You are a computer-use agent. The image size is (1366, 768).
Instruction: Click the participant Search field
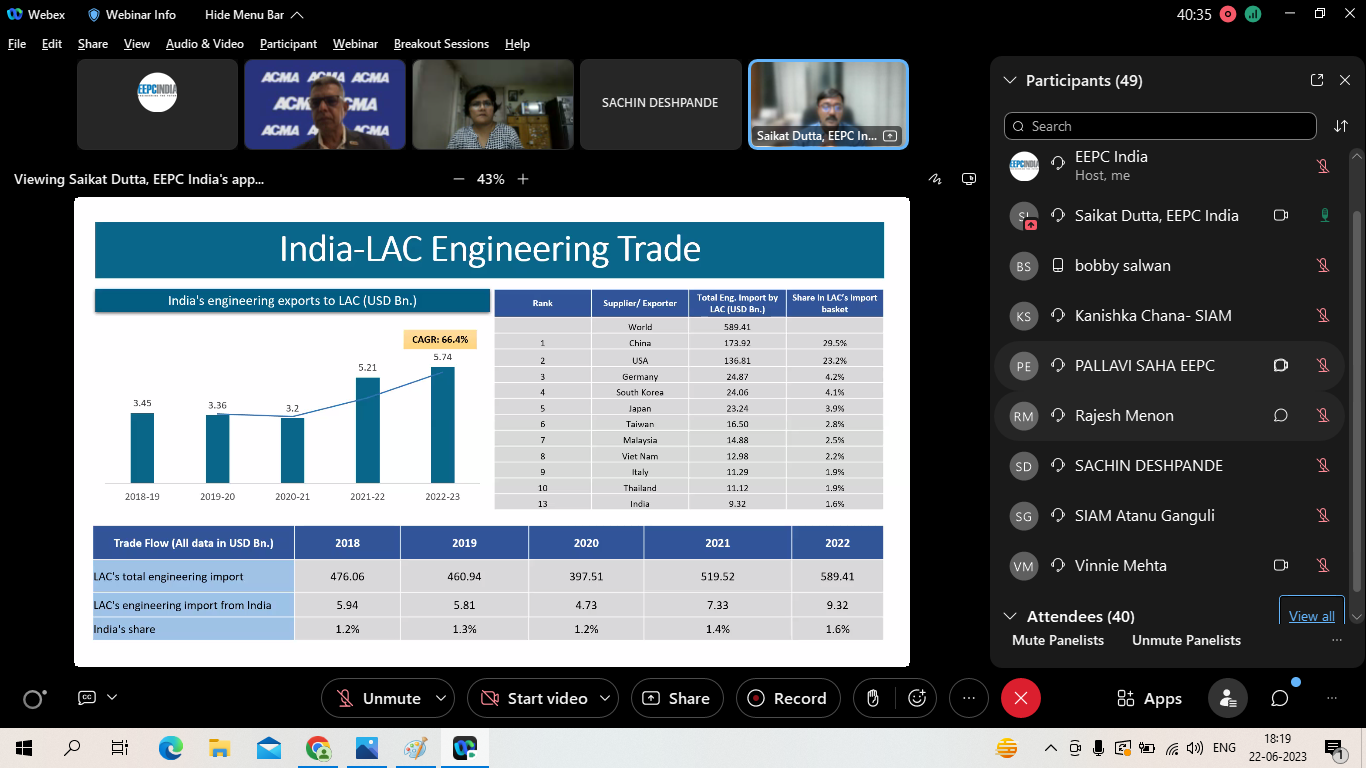pos(1160,126)
